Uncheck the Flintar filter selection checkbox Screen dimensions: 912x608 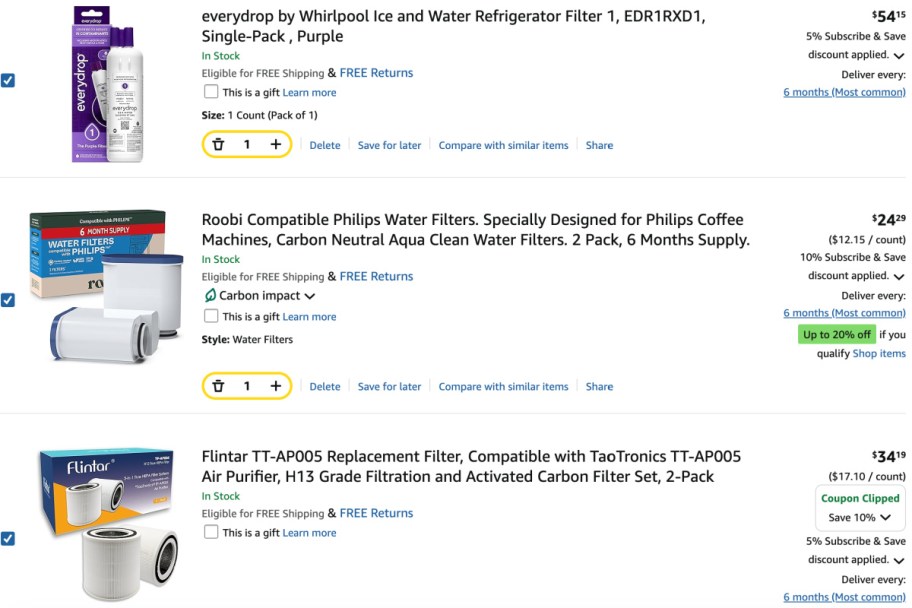click(x=9, y=537)
